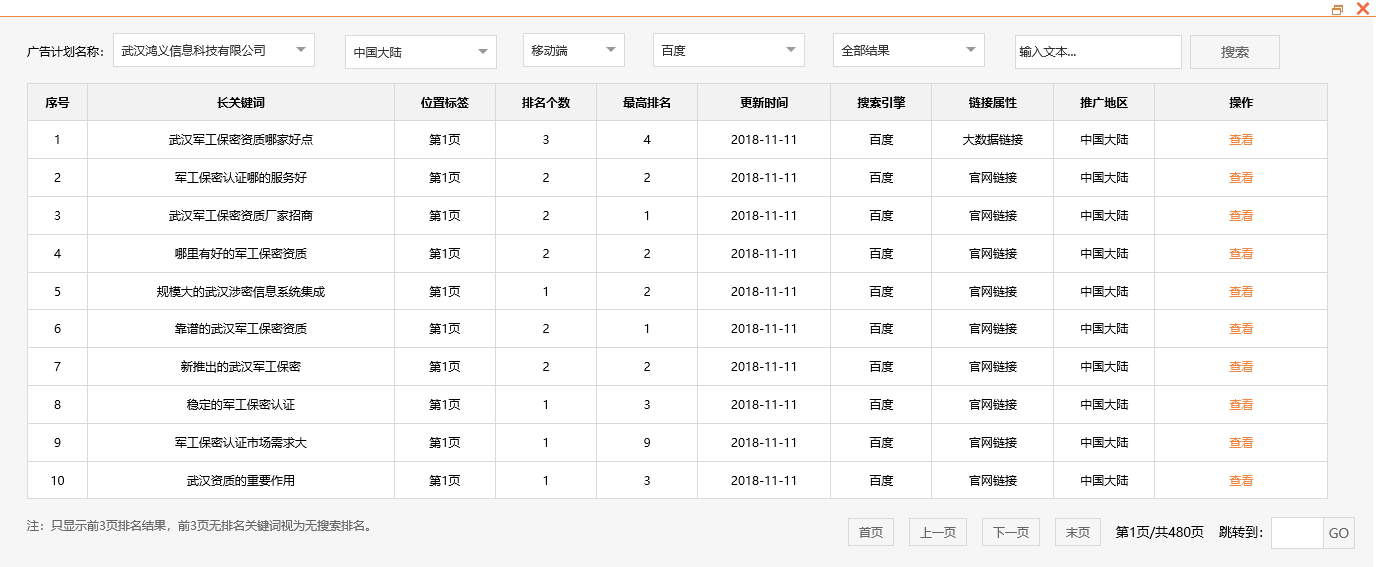Select keyword cell 靠谱的武汉军工保密资质
1376x567 pixels.
pos(241,329)
